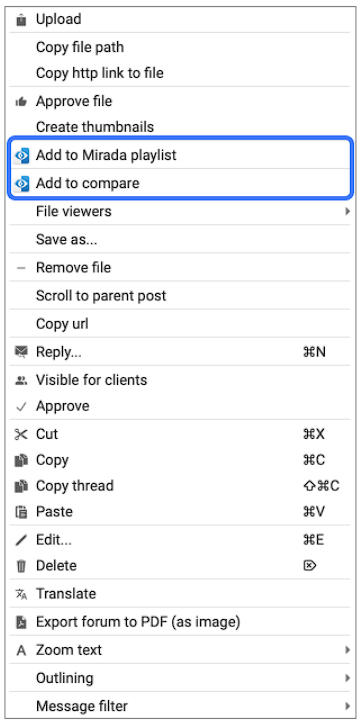Expand the Zoom text submenu arrow
The height and width of the screenshot is (722, 361).
click(x=347, y=650)
